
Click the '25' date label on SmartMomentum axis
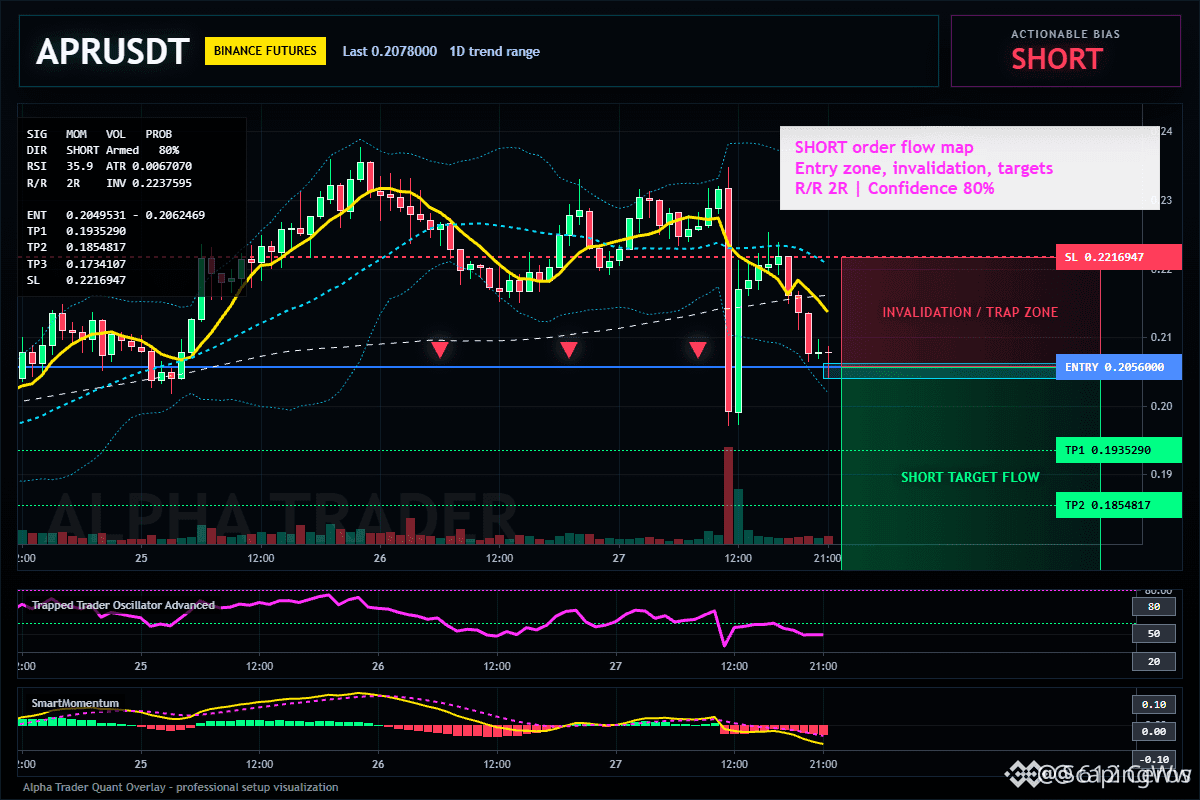141,764
